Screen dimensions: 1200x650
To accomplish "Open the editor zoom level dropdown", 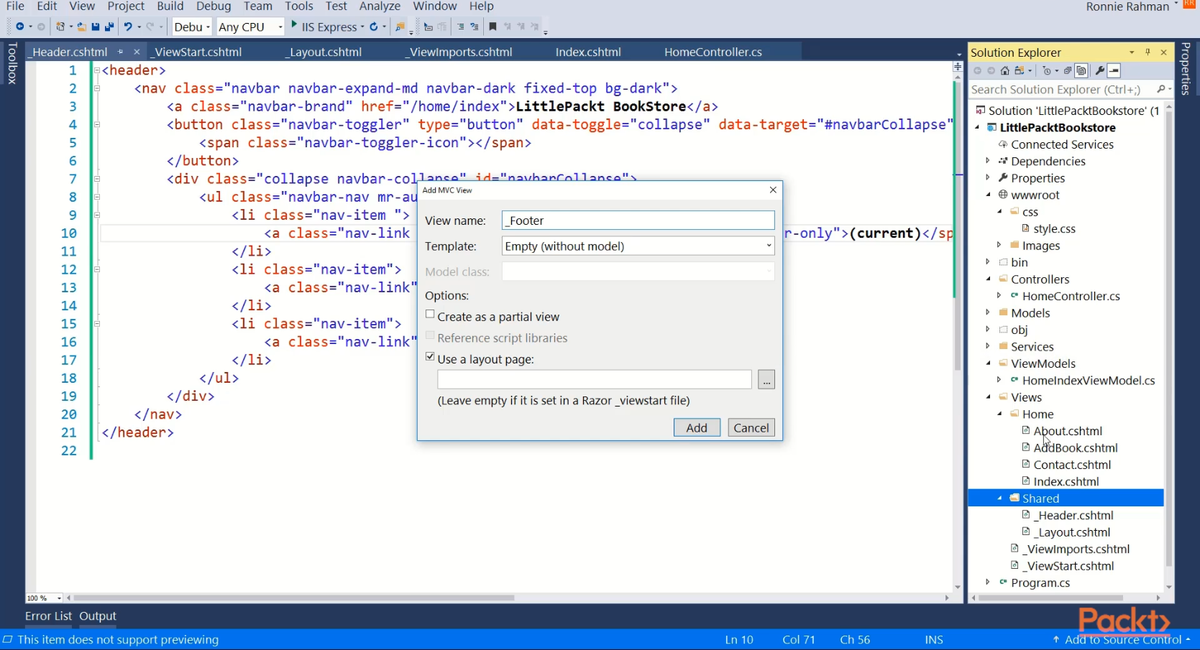I will point(59,598).
